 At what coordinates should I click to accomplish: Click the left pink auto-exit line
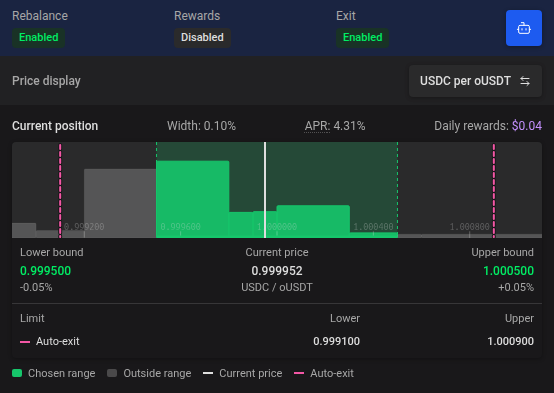(x=60, y=190)
